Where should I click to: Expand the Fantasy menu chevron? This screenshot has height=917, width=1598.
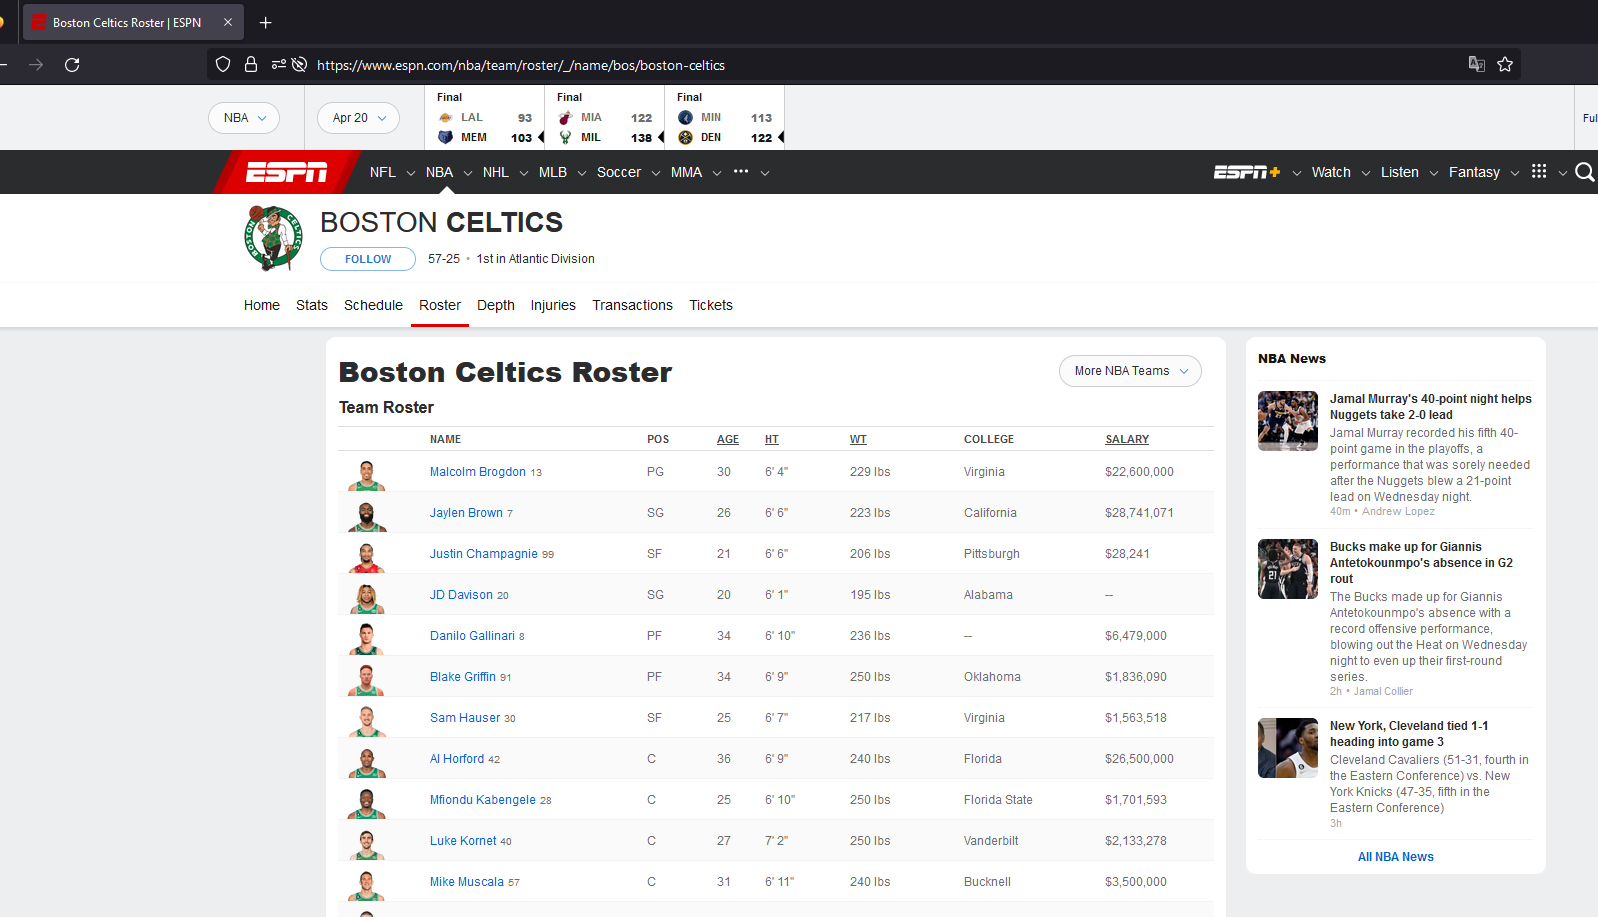(x=1515, y=173)
